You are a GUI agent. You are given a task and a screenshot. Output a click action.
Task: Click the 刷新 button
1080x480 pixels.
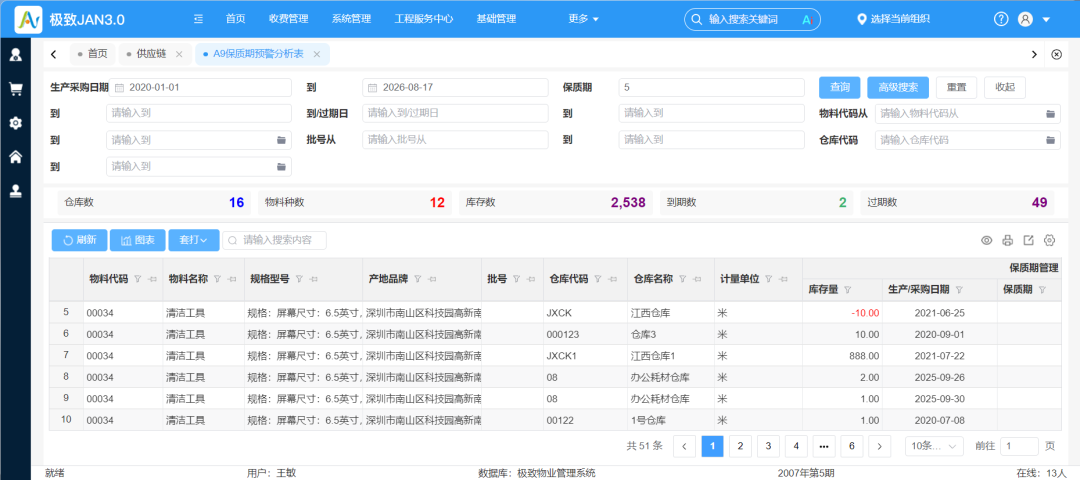pos(79,240)
